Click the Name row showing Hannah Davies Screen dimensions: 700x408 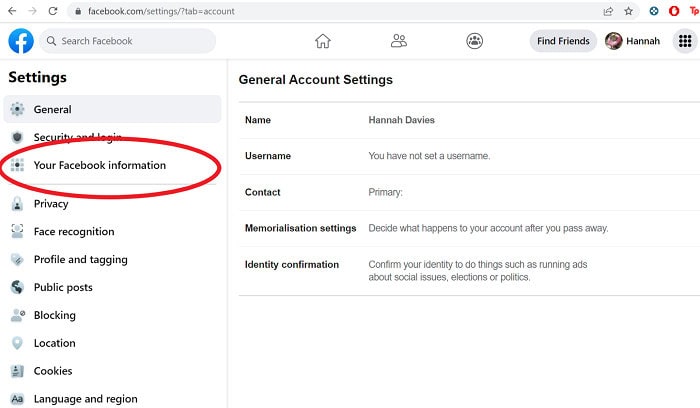(x=469, y=120)
